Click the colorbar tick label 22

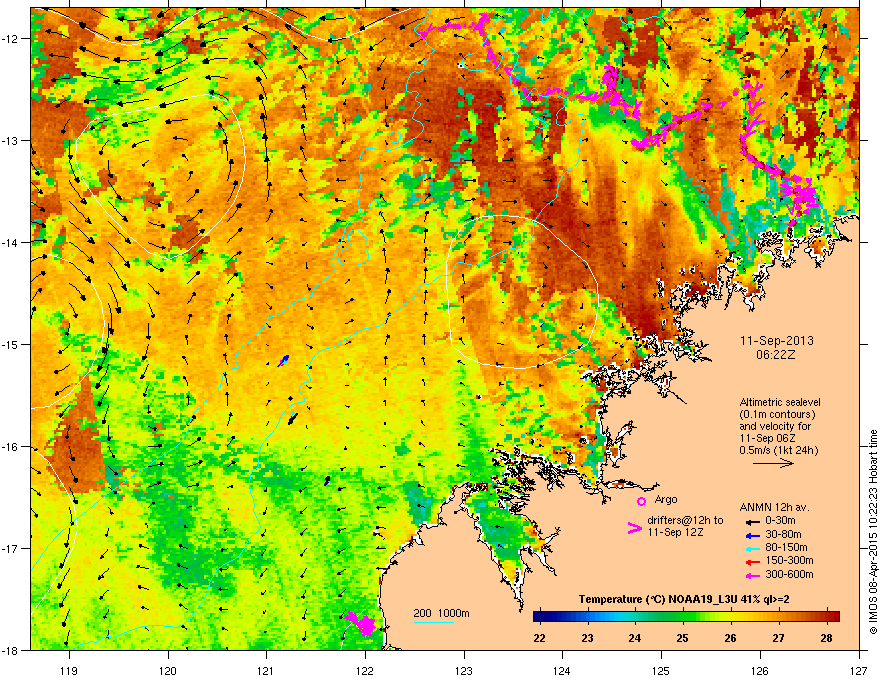click(540, 638)
